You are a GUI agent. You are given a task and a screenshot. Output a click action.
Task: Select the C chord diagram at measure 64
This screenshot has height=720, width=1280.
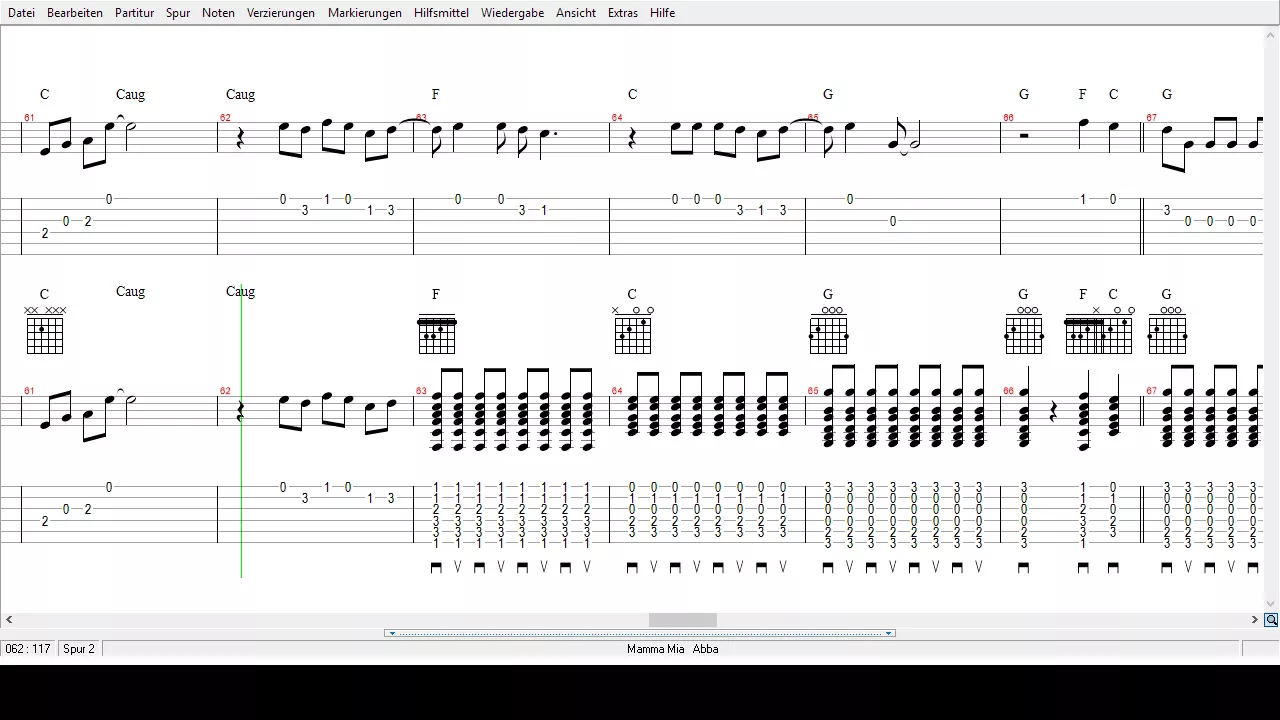[x=633, y=331]
